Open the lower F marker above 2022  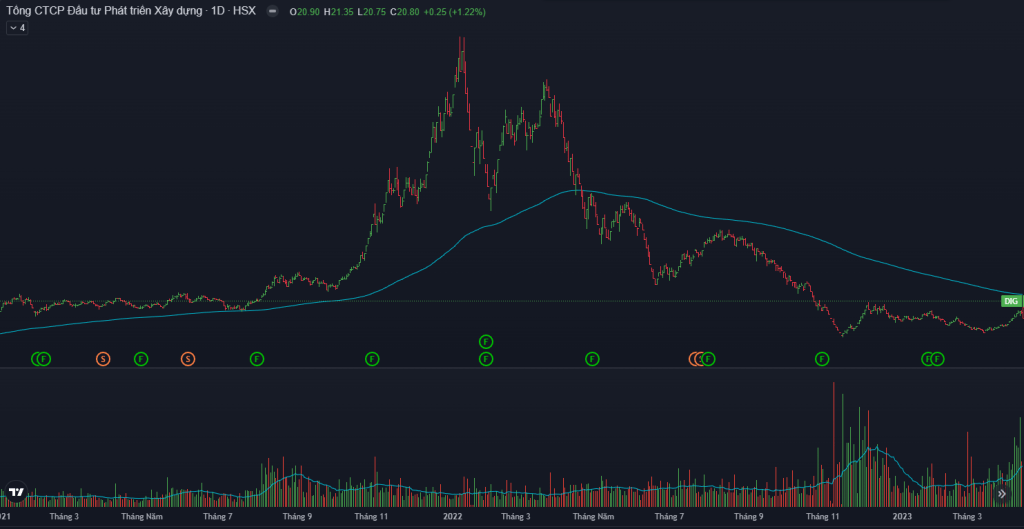[x=486, y=358]
